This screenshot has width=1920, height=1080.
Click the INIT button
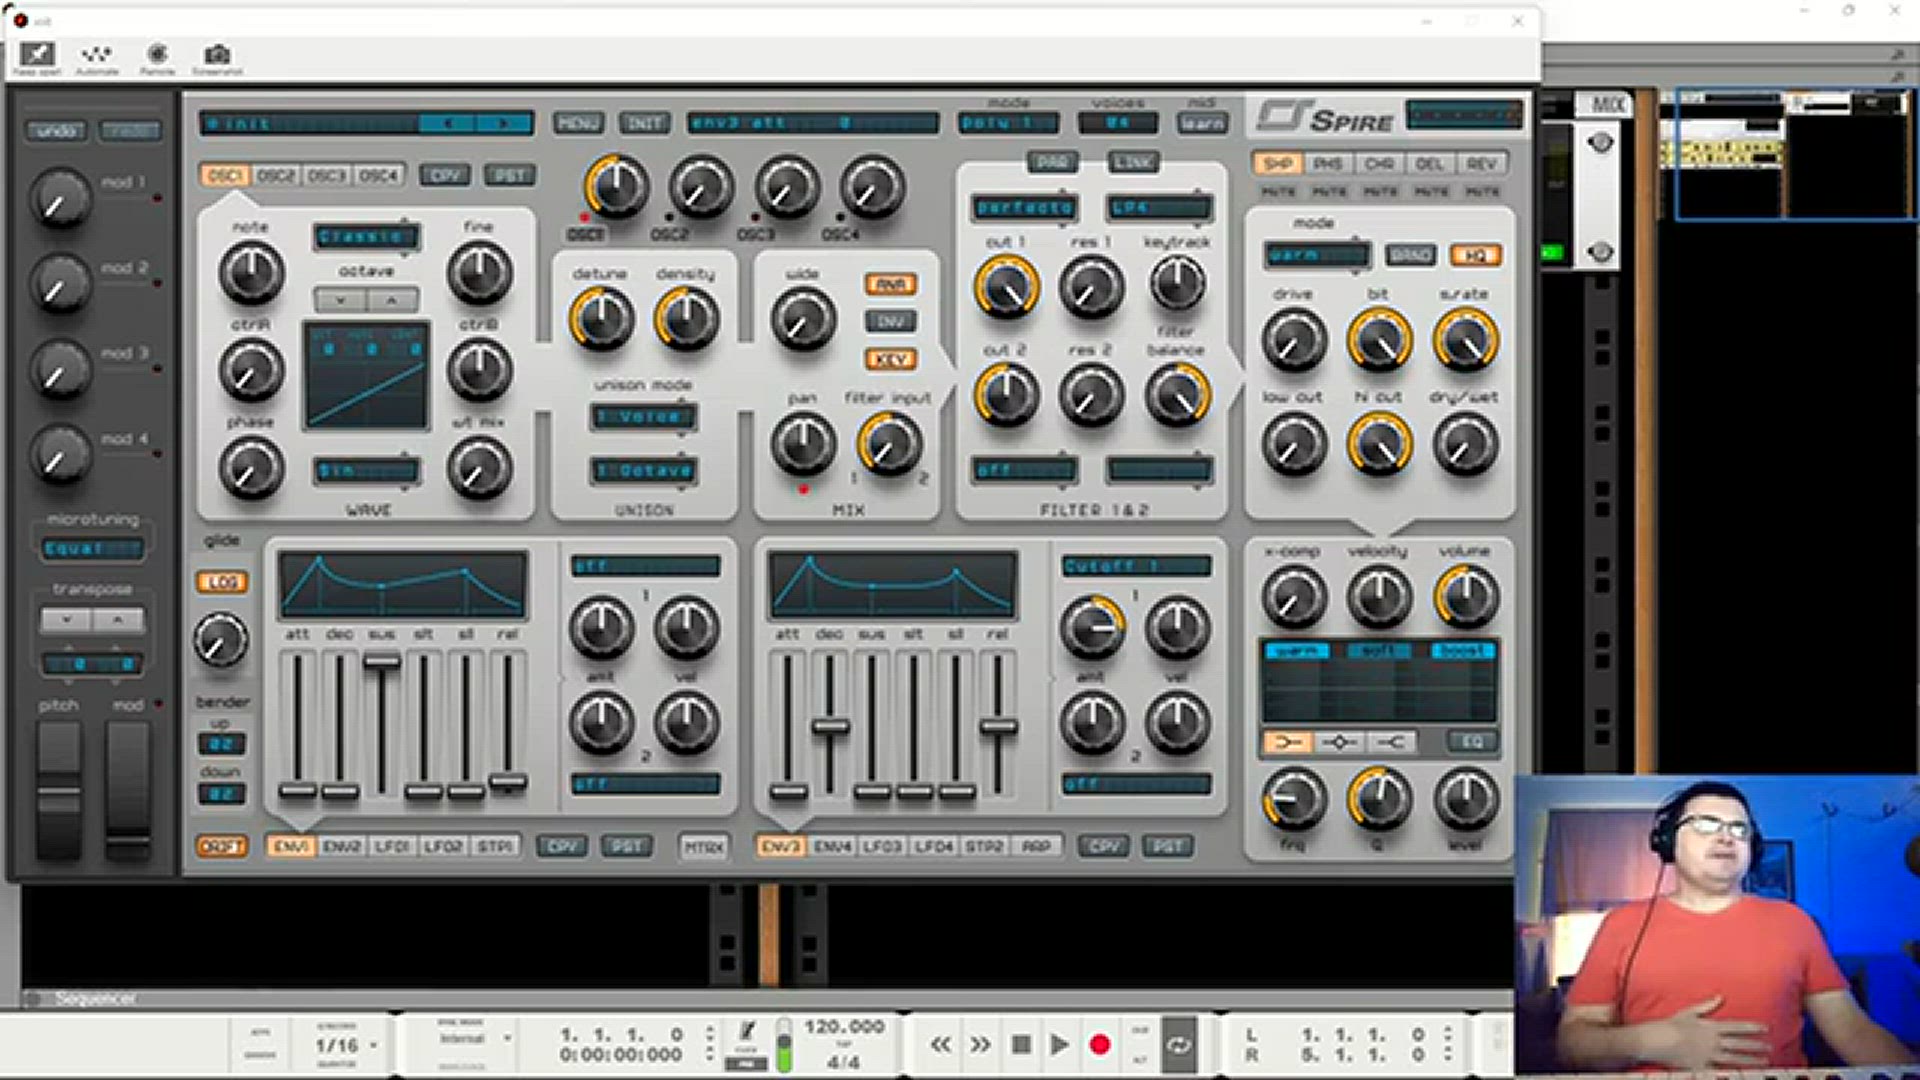(645, 123)
